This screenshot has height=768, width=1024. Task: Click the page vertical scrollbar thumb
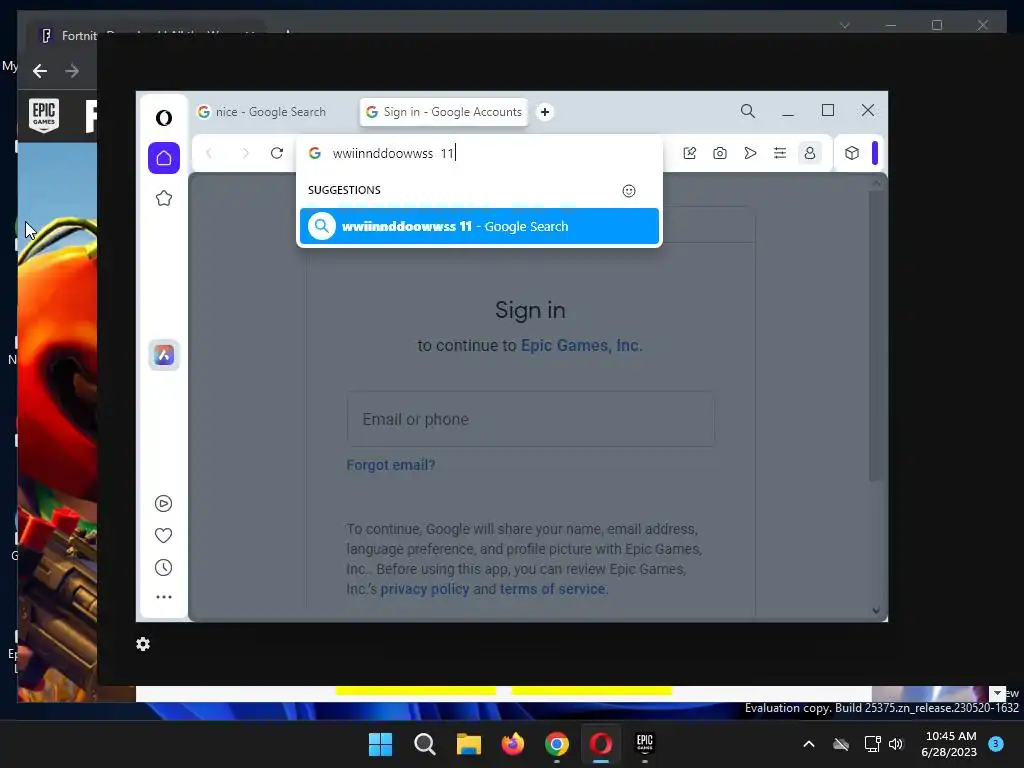(876, 335)
